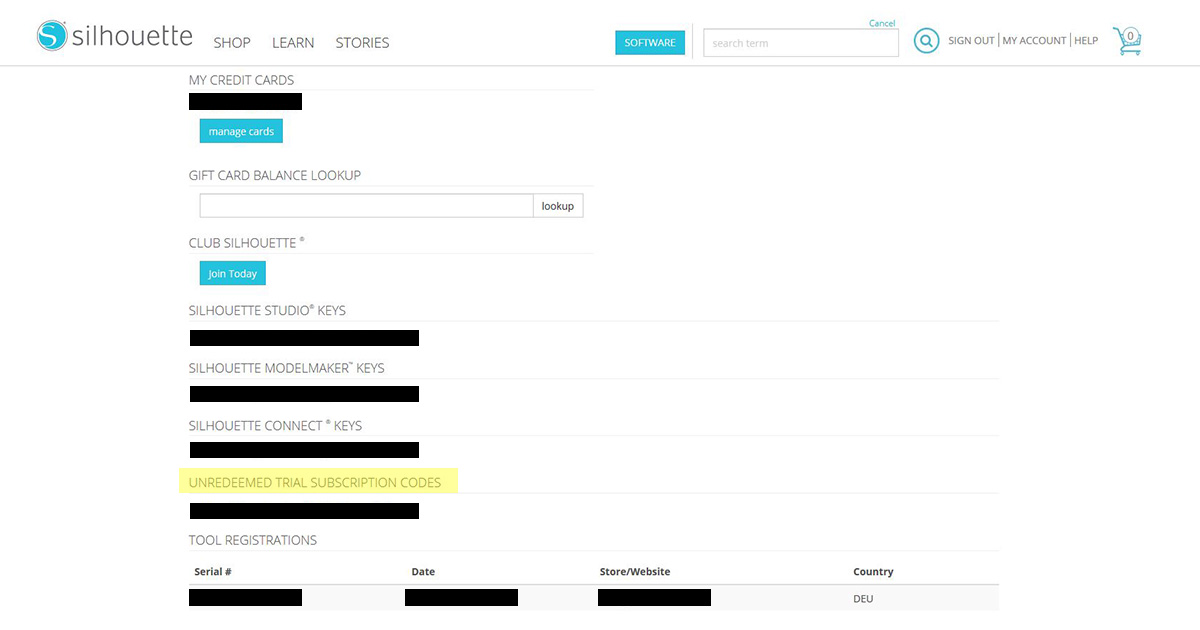Open the shopping cart icon
The height and width of the screenshot is (630, 1200).
coord(1127,41)
